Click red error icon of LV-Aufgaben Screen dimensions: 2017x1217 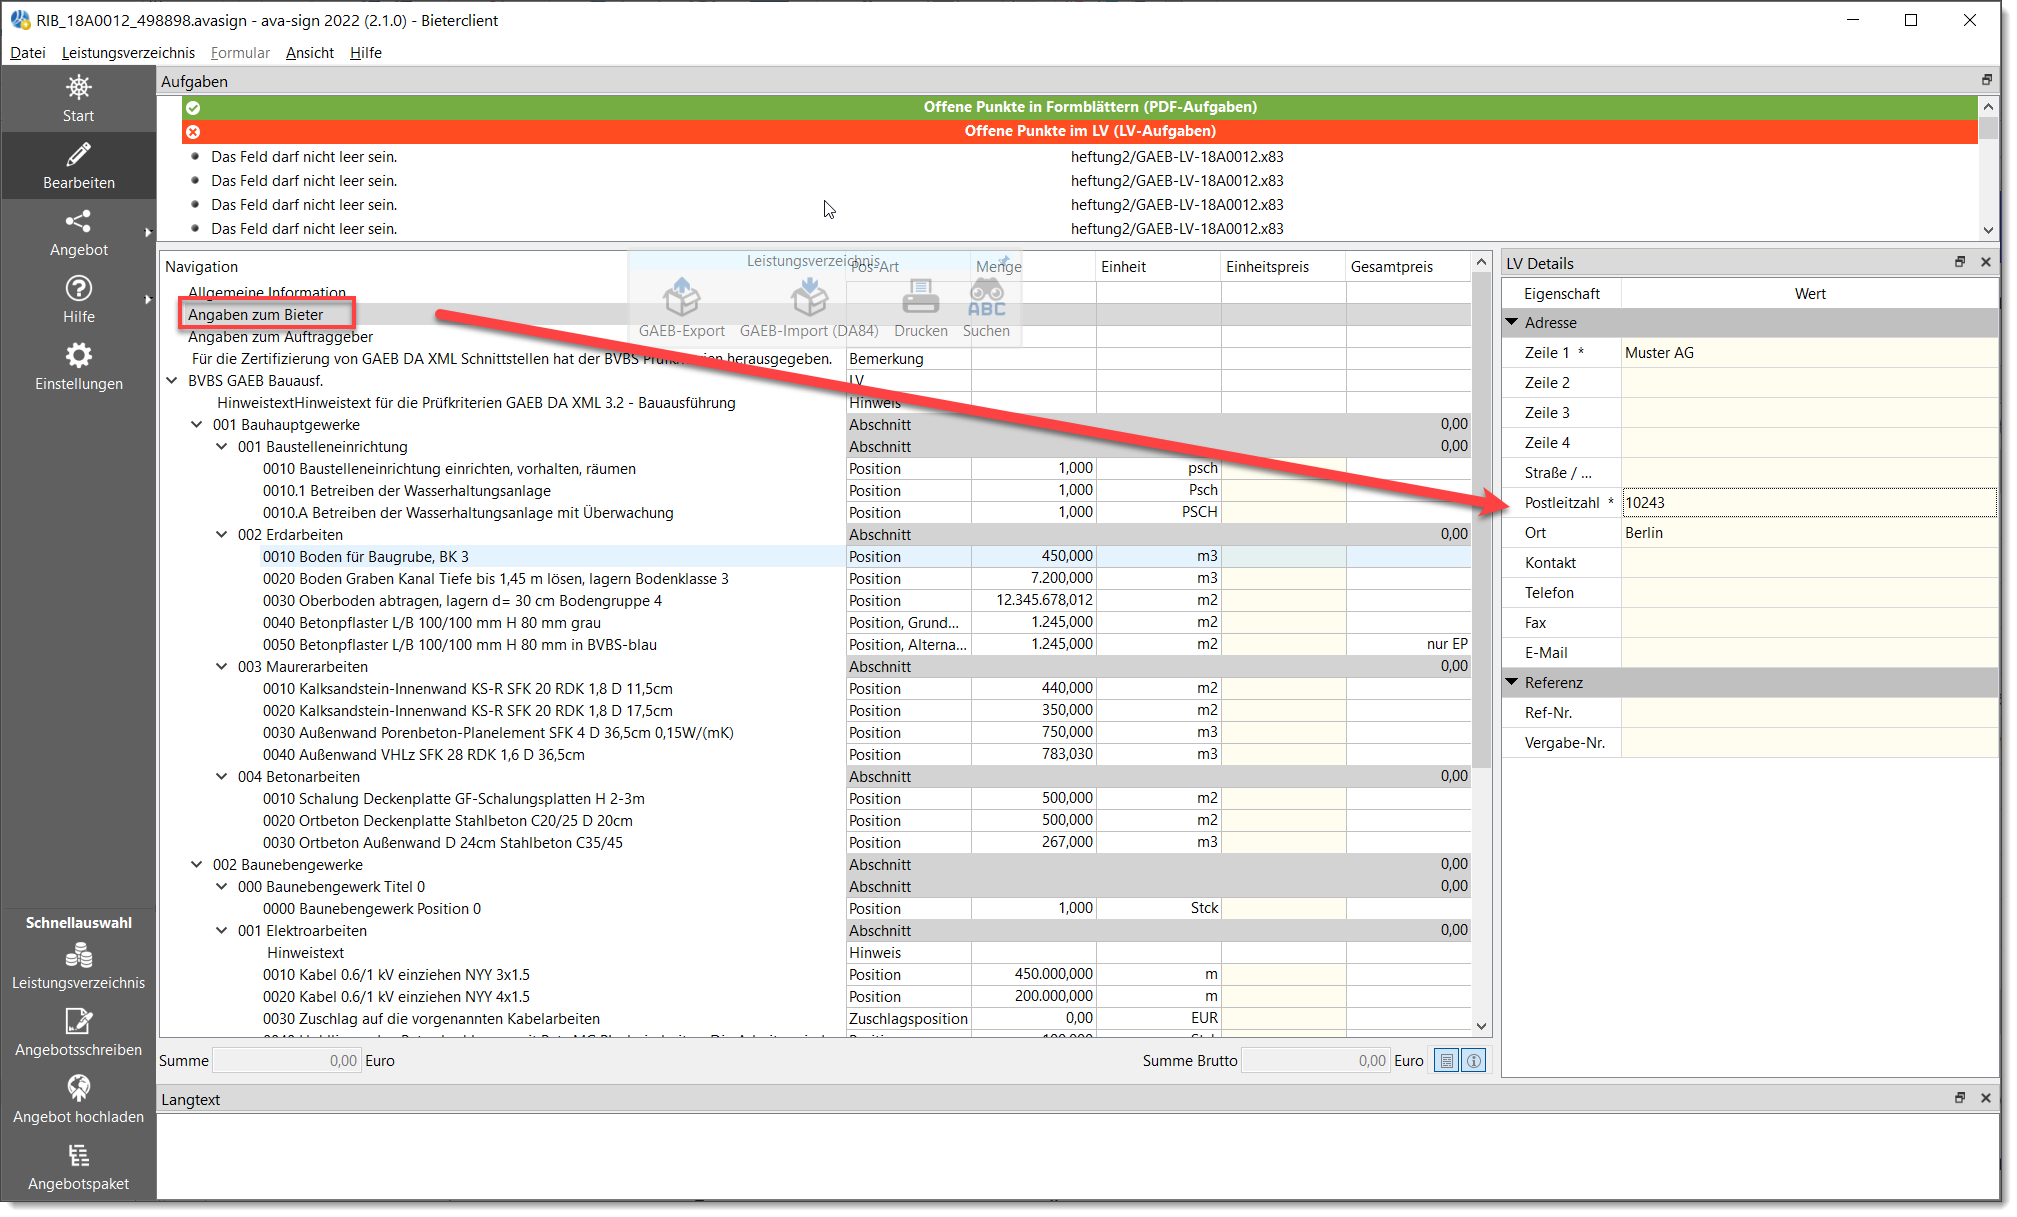pyautogui.click(x=193, y=131)
